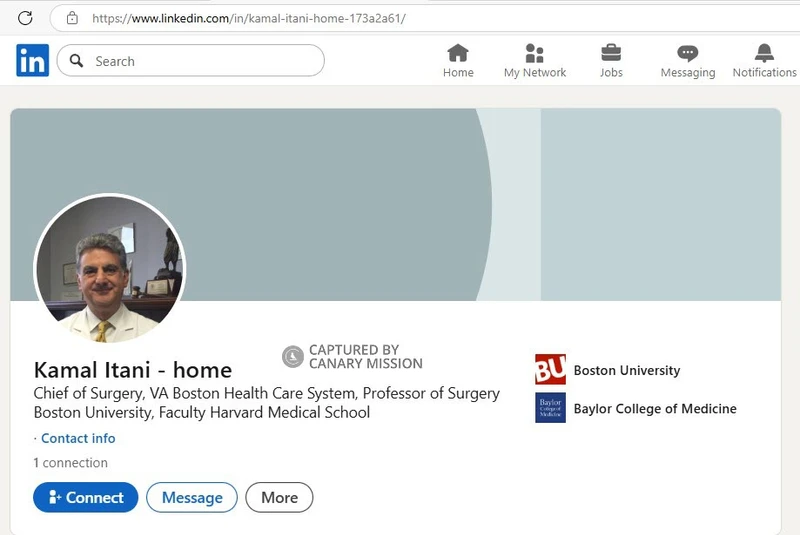The height and width of the screenshot is (535, 800).
Task: Reload page with browser refresh icon
Action: point(26,18)
